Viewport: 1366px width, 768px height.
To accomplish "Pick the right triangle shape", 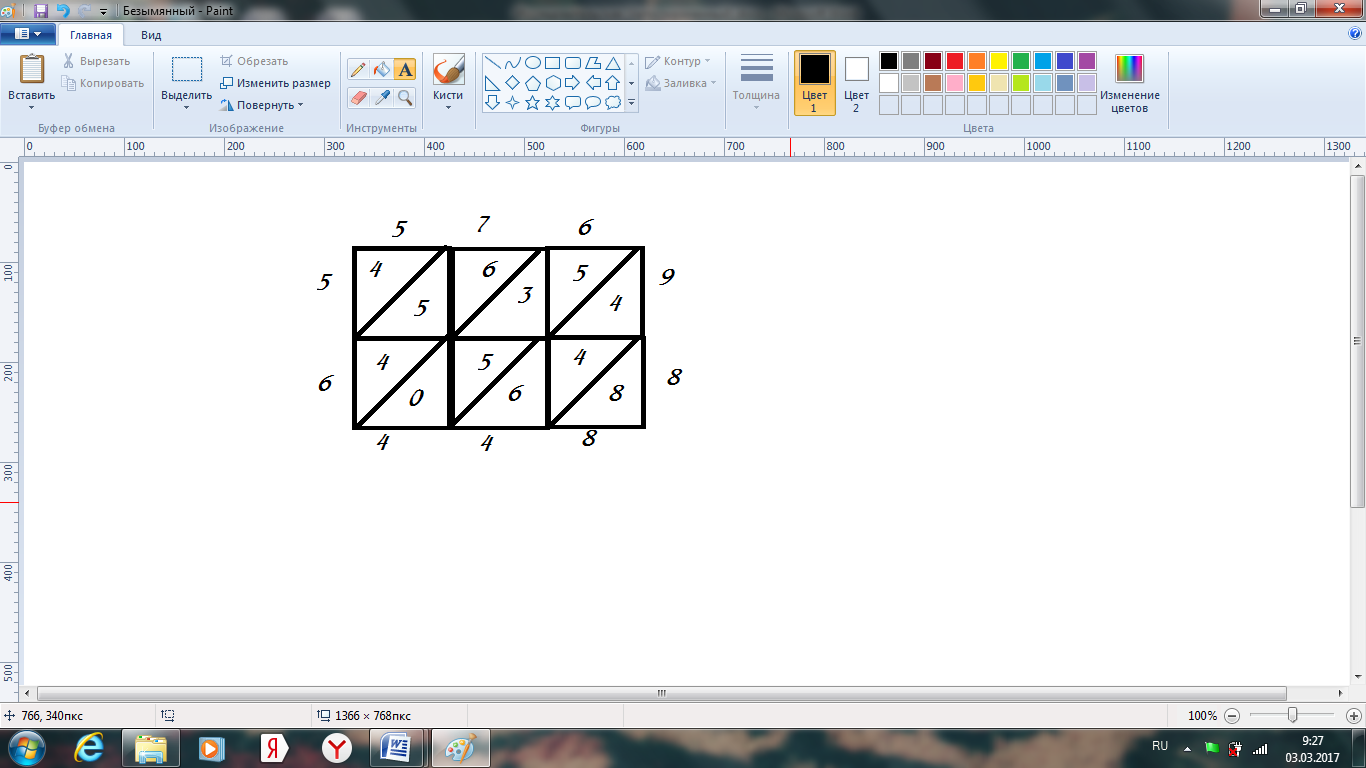I will click(493, 82).
